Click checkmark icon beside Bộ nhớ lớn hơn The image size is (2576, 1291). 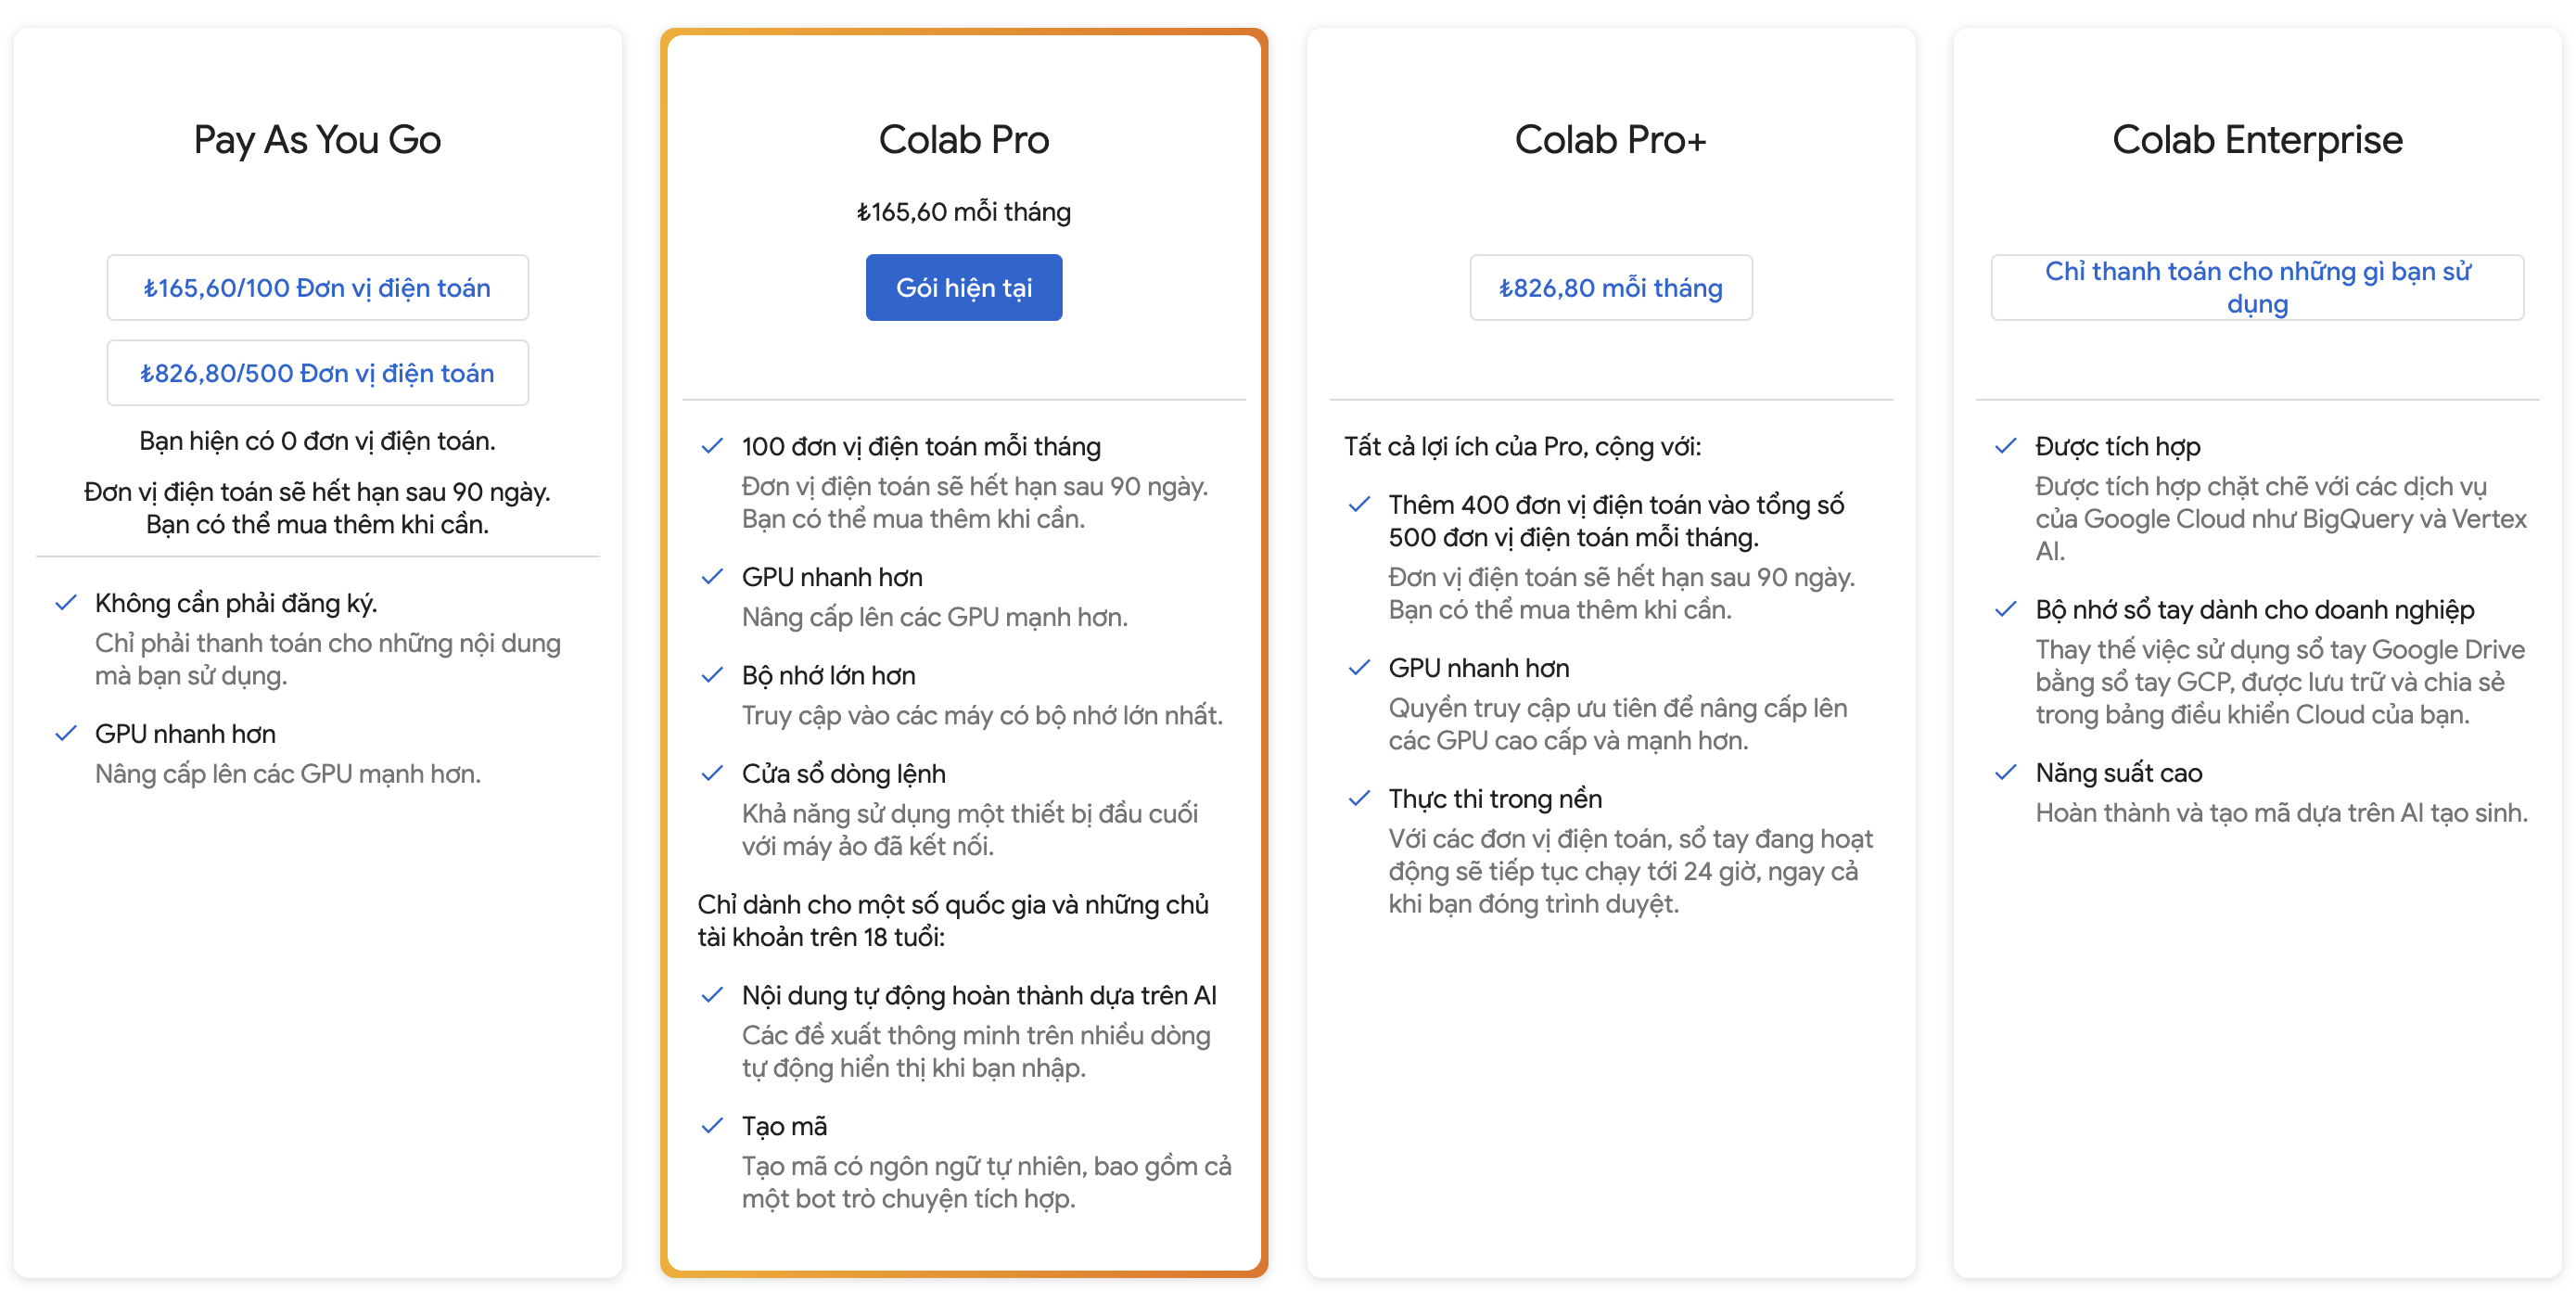pyautogui.click(x=712, y=675)
